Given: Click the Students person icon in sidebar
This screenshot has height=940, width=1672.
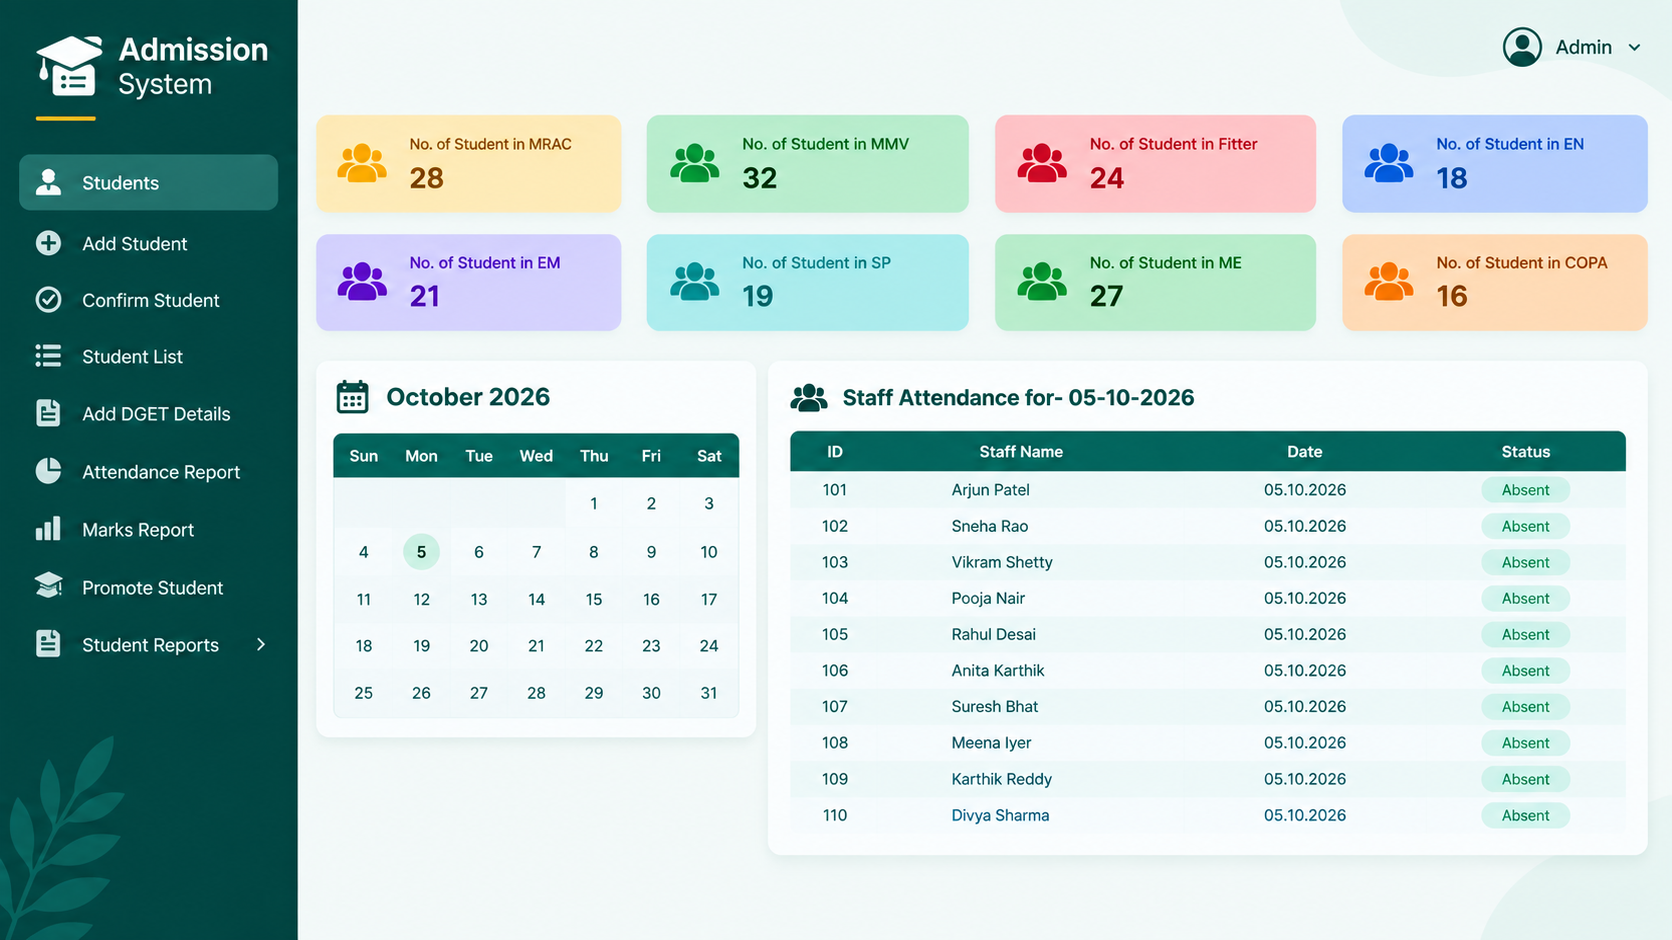Looking at the screenshot, I should [48, 182].
